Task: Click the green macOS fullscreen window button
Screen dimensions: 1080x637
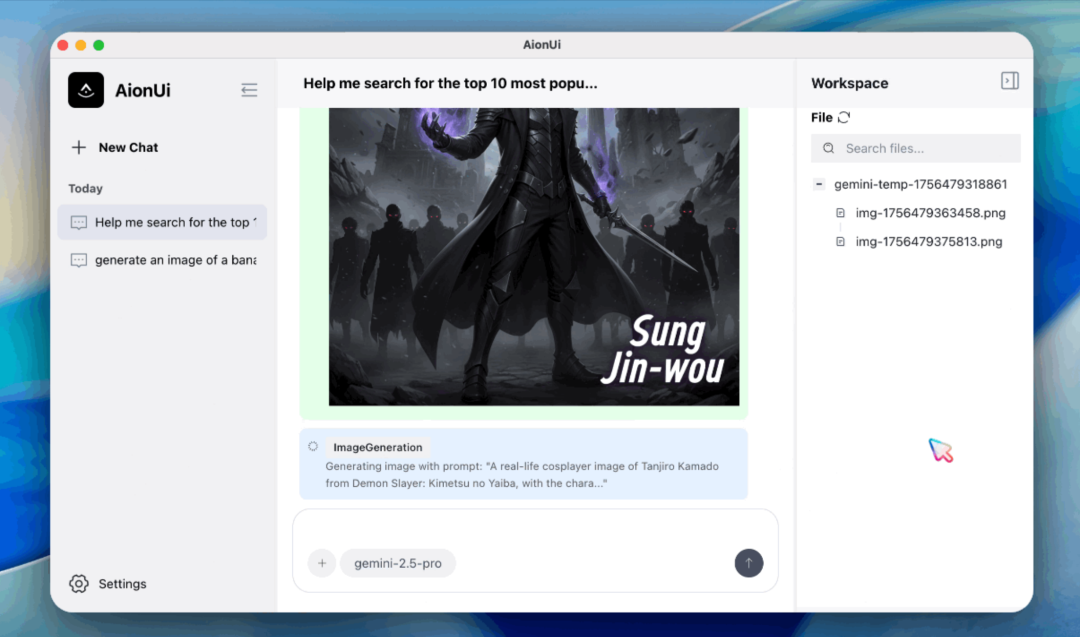Action: tap(99, 45)
